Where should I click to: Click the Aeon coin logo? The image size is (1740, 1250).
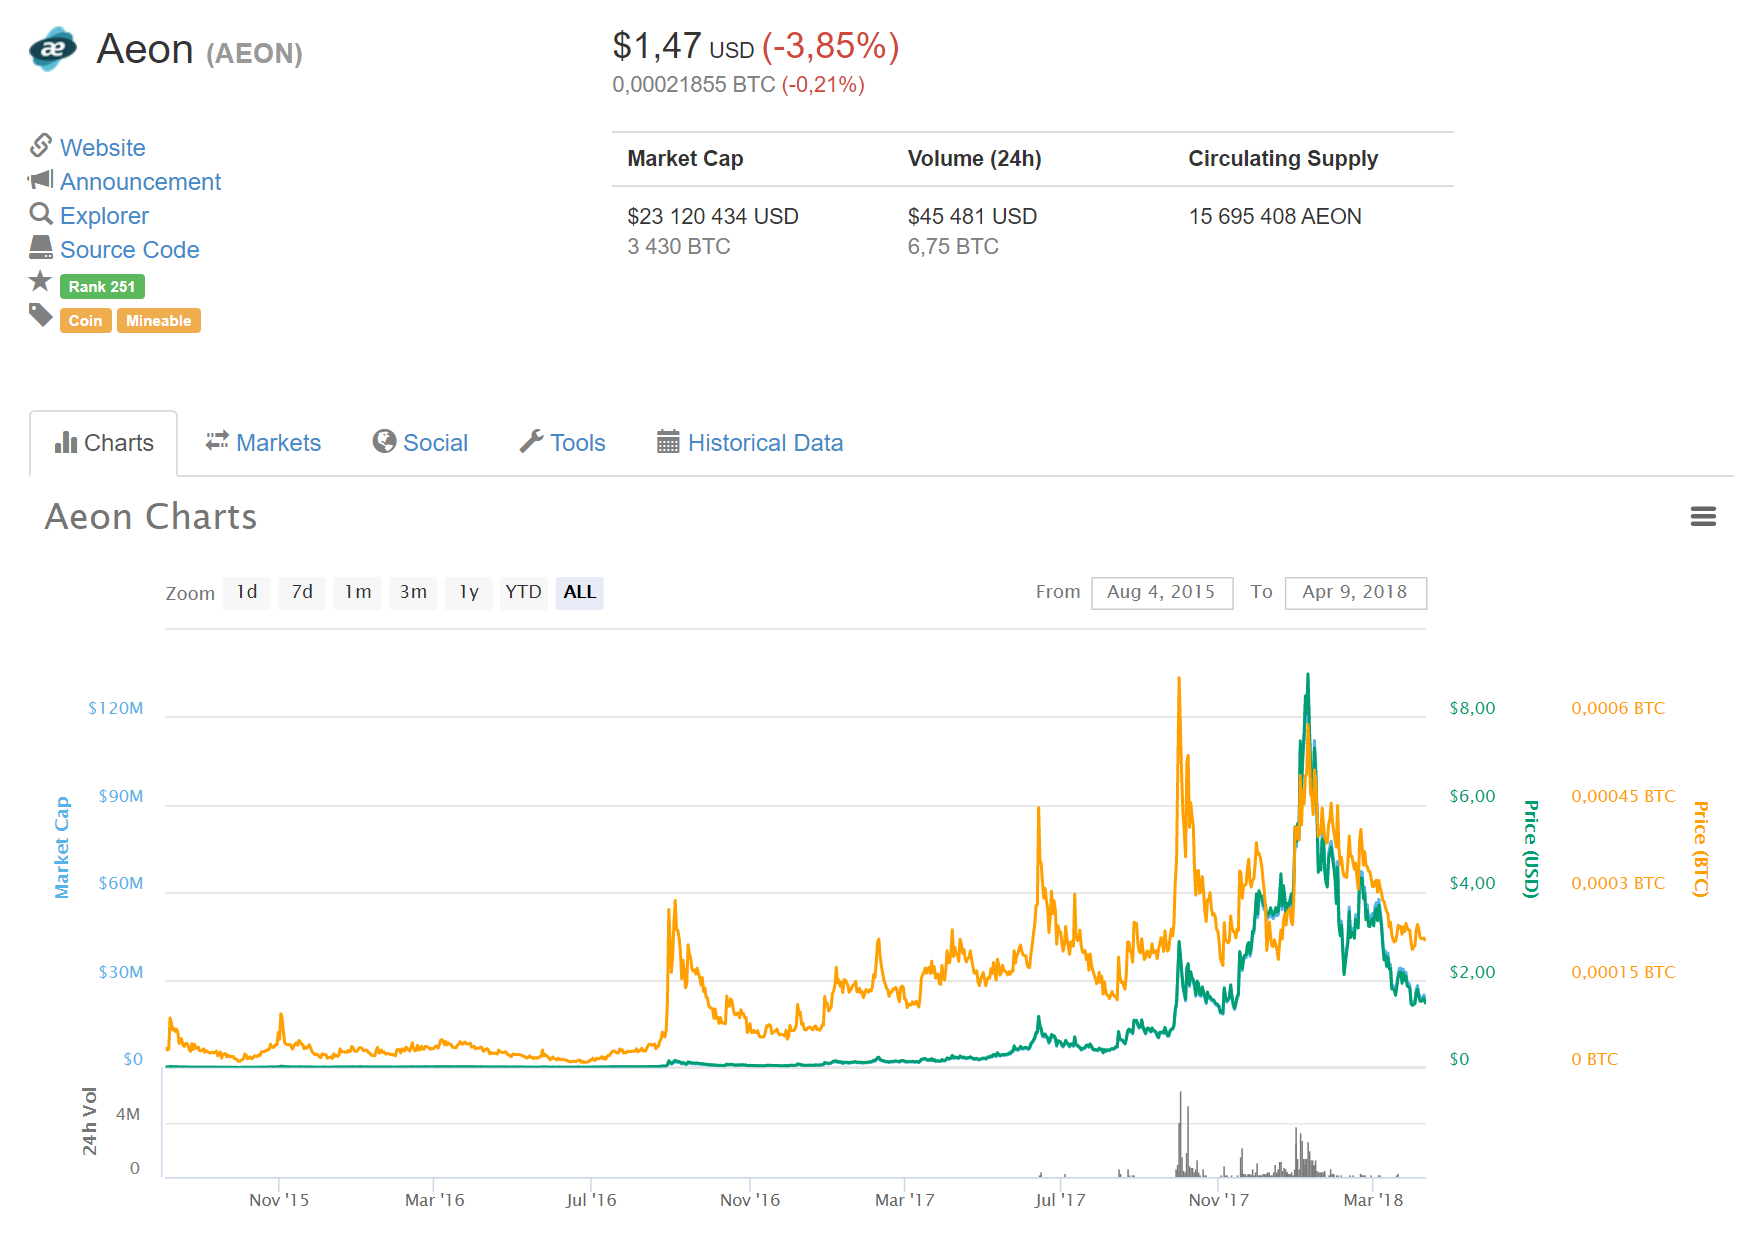53,49
